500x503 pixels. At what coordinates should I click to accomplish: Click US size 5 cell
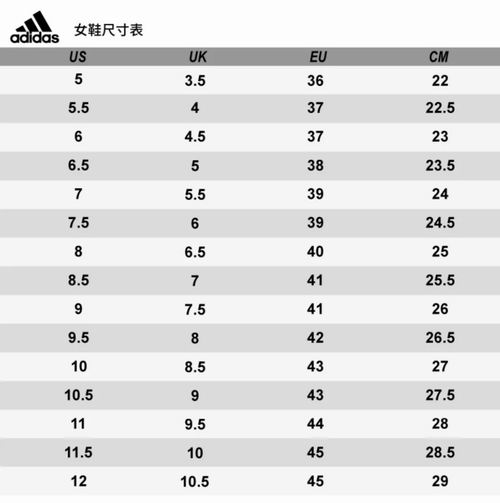78,79
